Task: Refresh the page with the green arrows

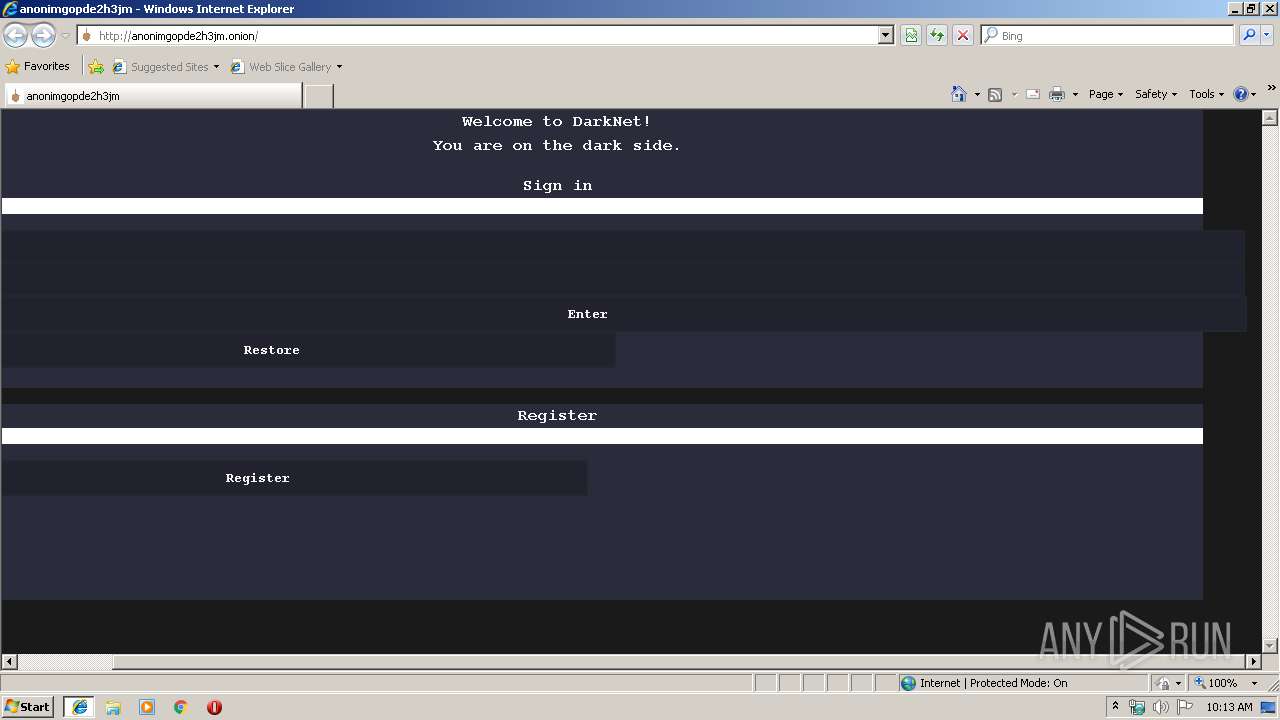Action: pyautogui.click(x=937, y=36)
